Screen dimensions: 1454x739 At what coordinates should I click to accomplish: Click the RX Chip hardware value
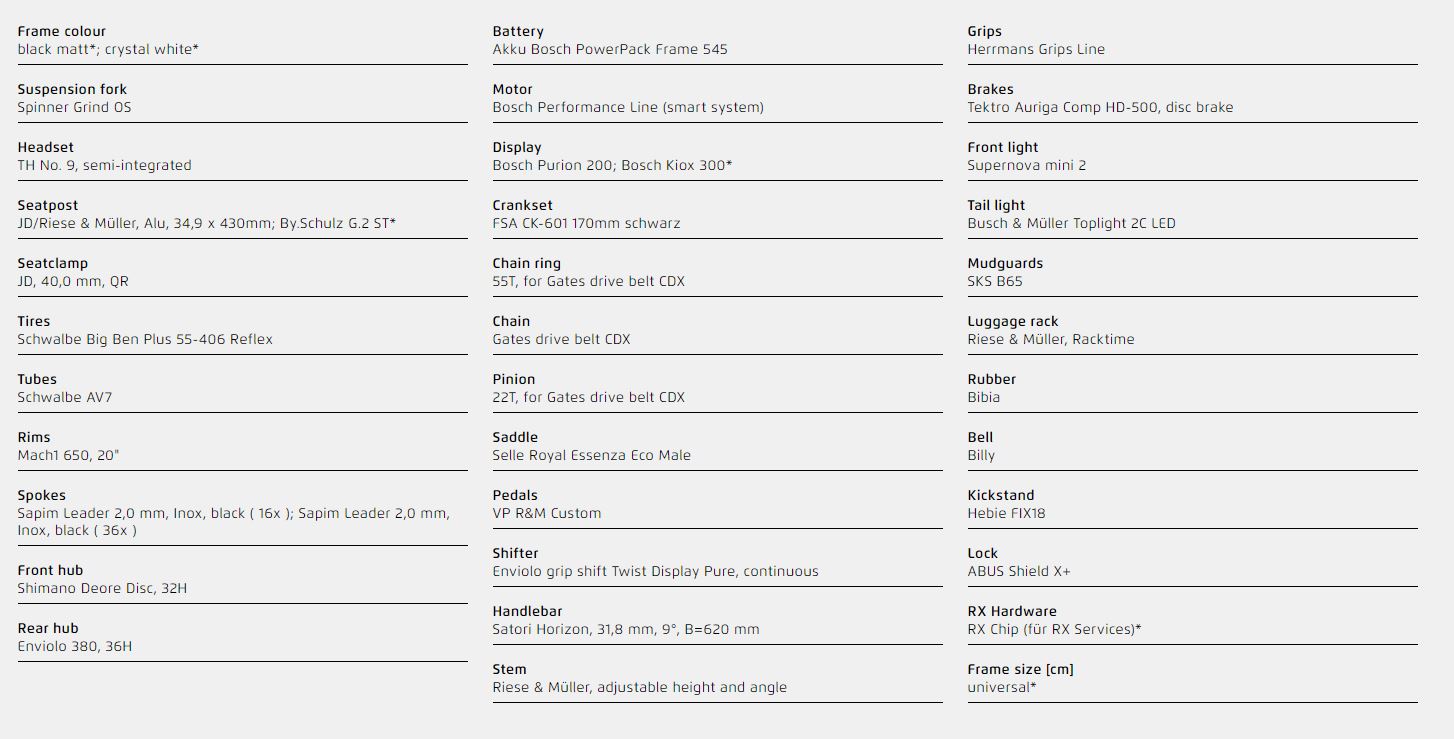pyautogui.click(x=1054, y=629)
